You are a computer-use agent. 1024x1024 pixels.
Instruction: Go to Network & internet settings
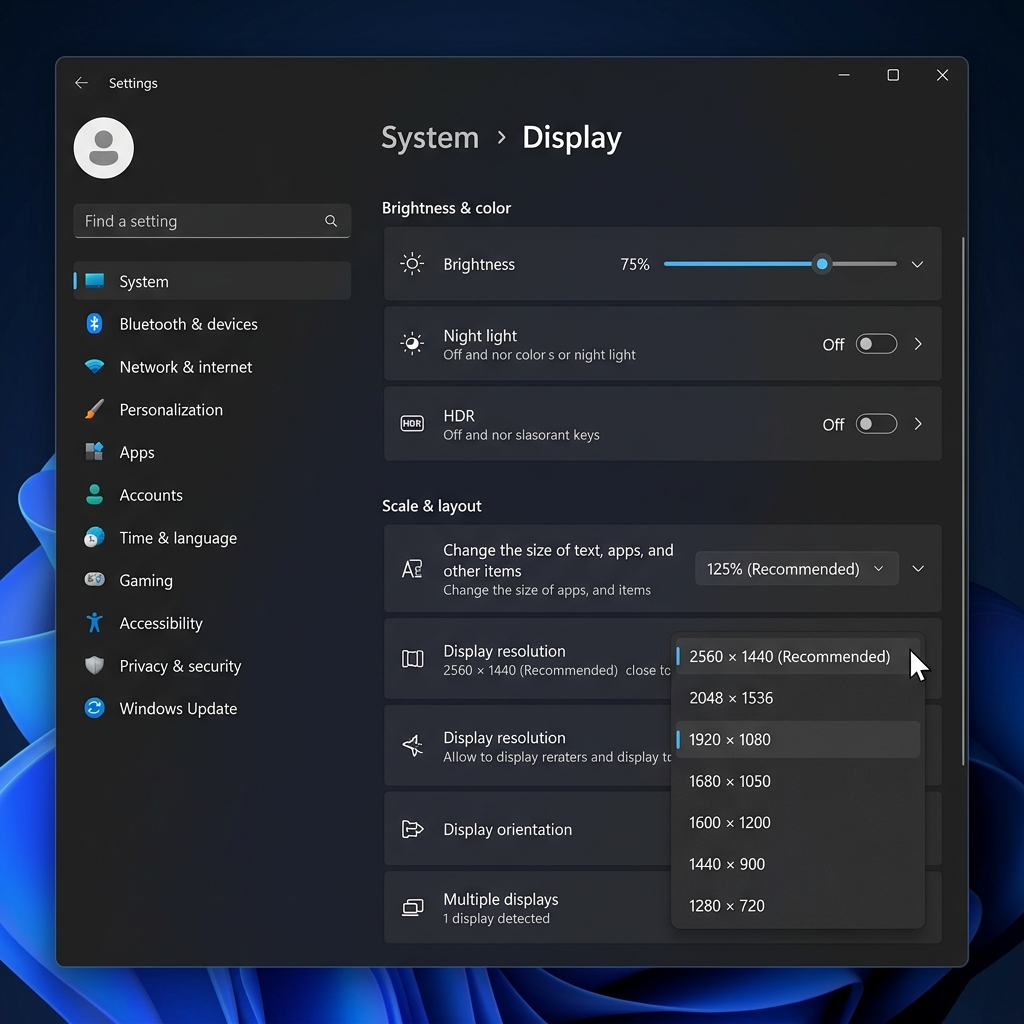(212, 367)
